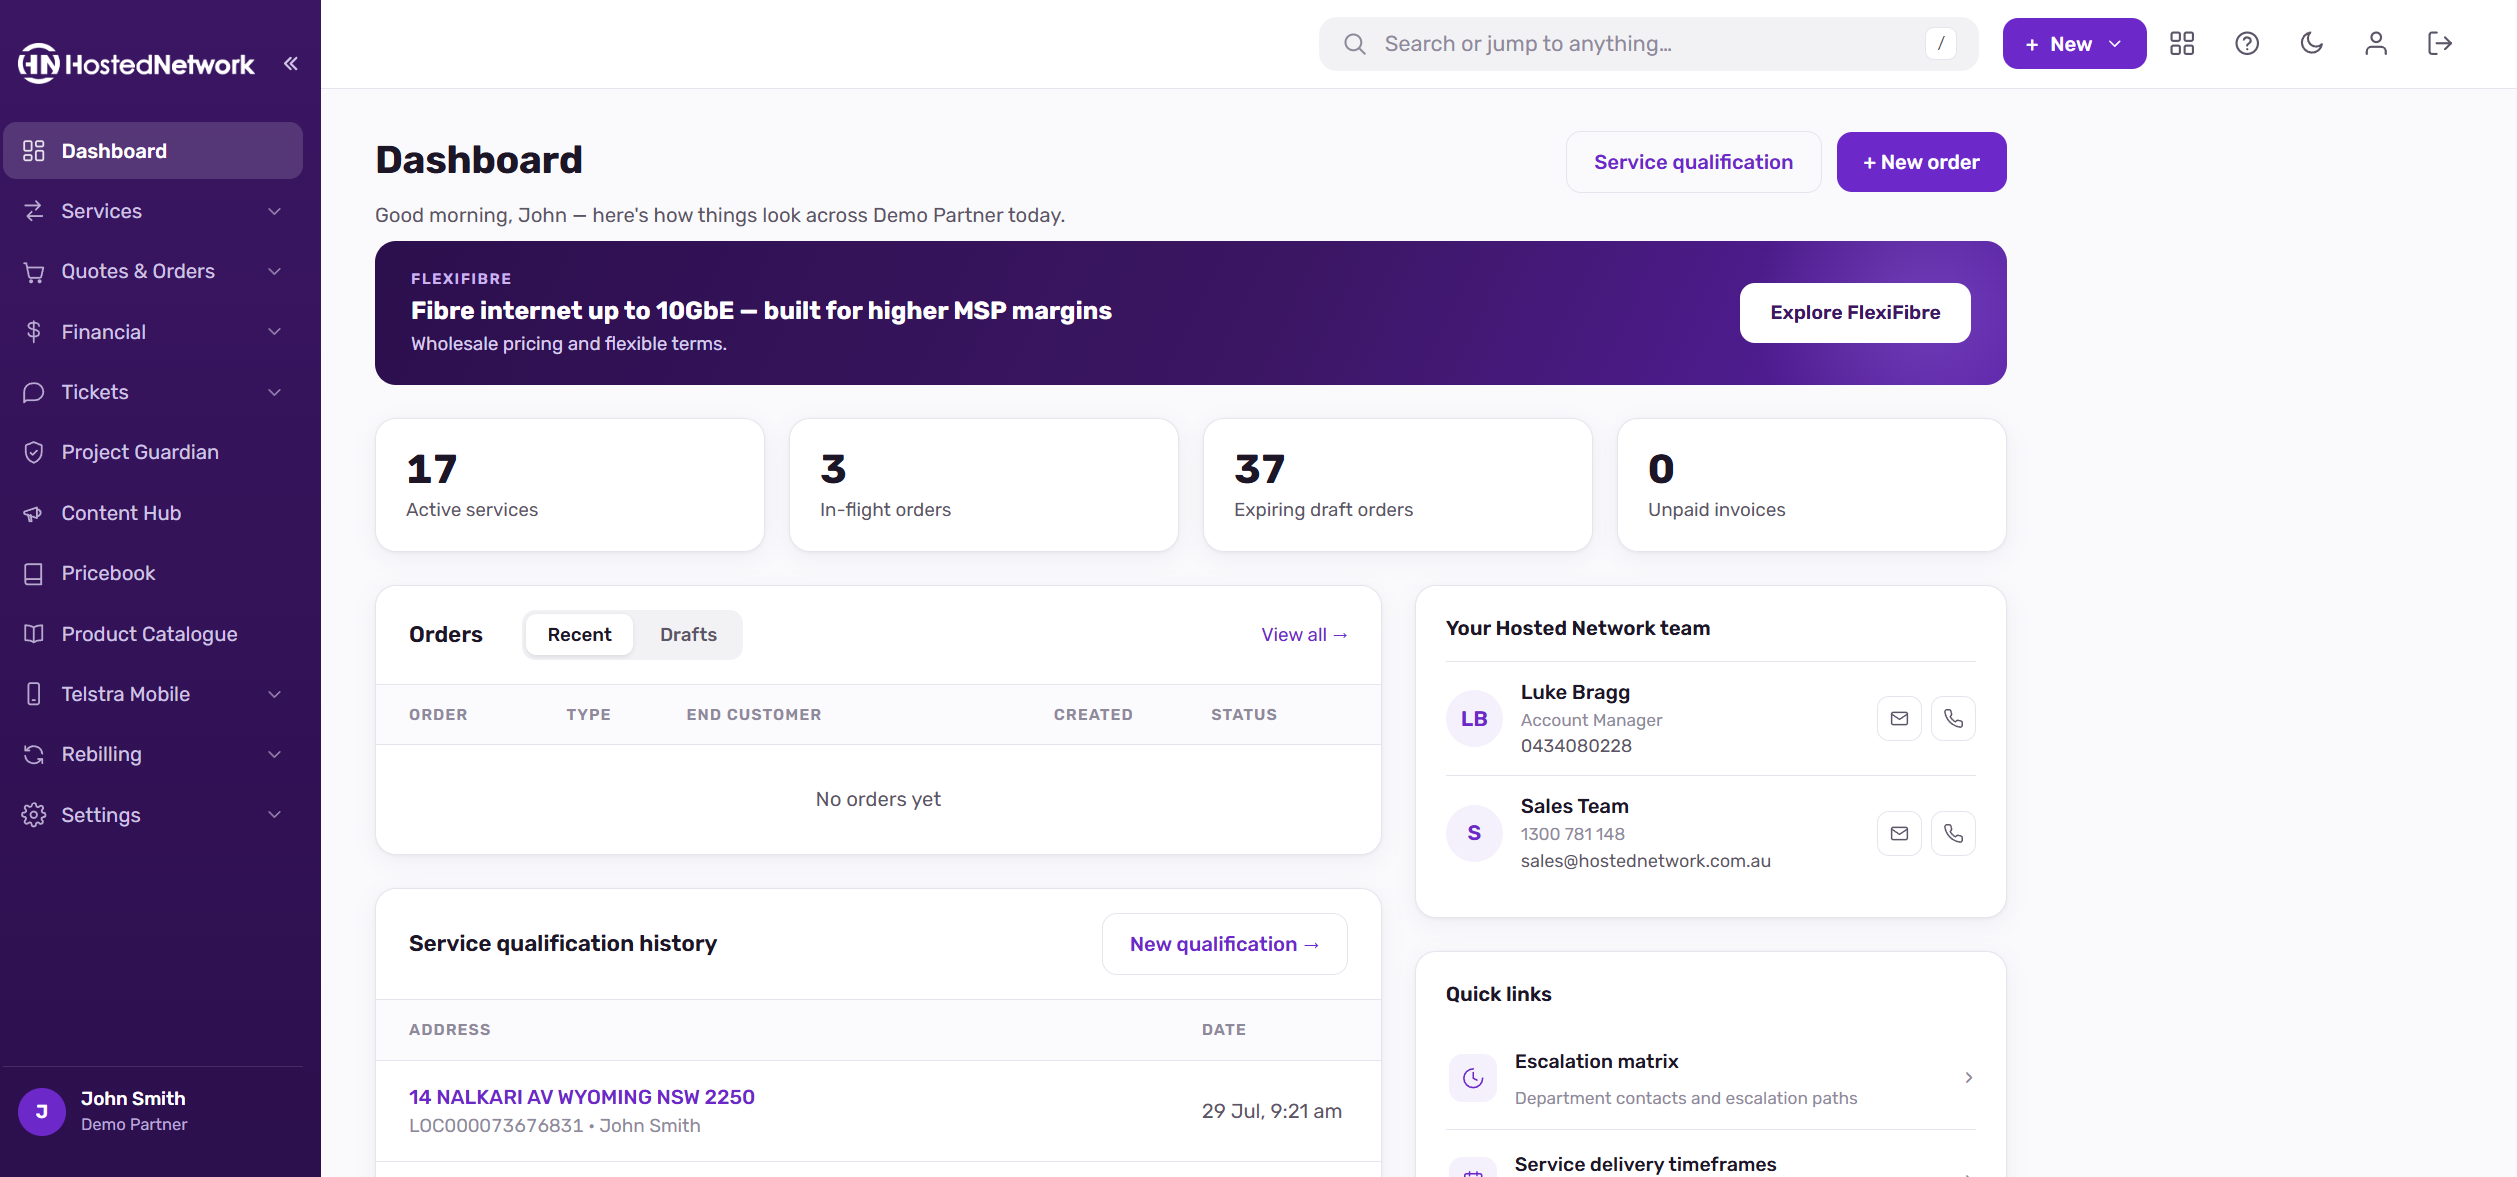The image size is (2517, 1177).
Task: Call the Sales Team via phone icon
Action: pos(1953,833)
